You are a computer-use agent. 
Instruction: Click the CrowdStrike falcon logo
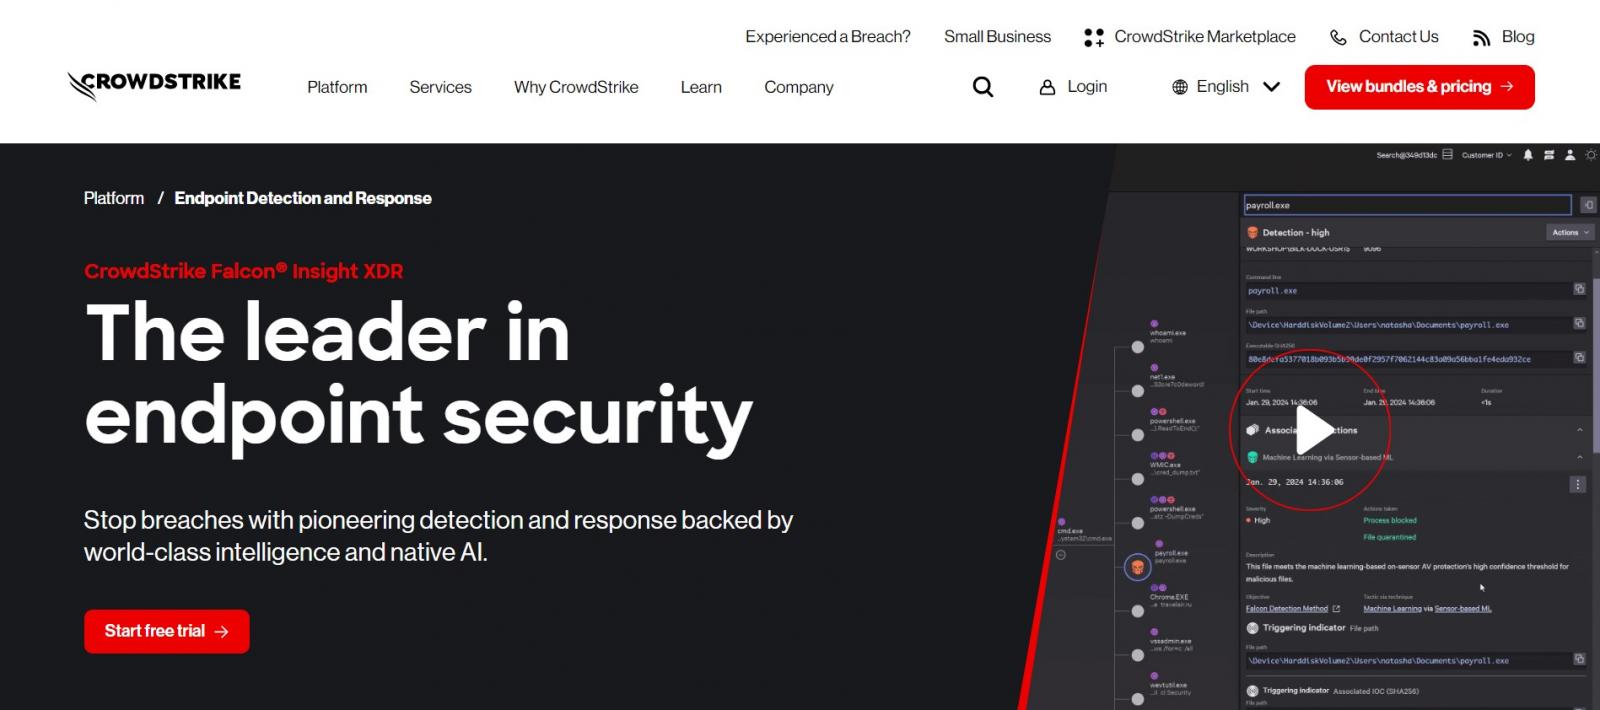[154, 86]
